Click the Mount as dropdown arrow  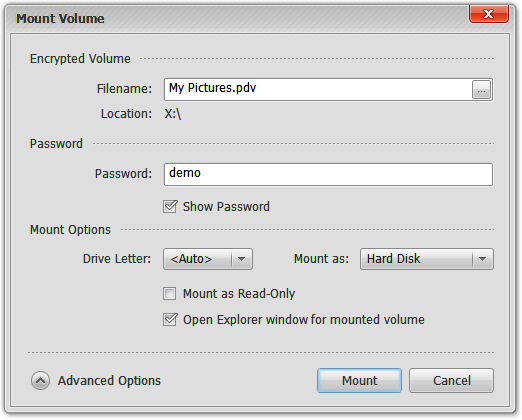pyautogui.click(x=482, y=259)
